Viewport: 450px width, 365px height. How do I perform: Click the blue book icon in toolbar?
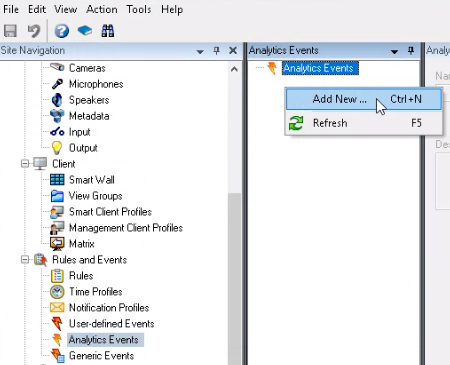[85, 31]
